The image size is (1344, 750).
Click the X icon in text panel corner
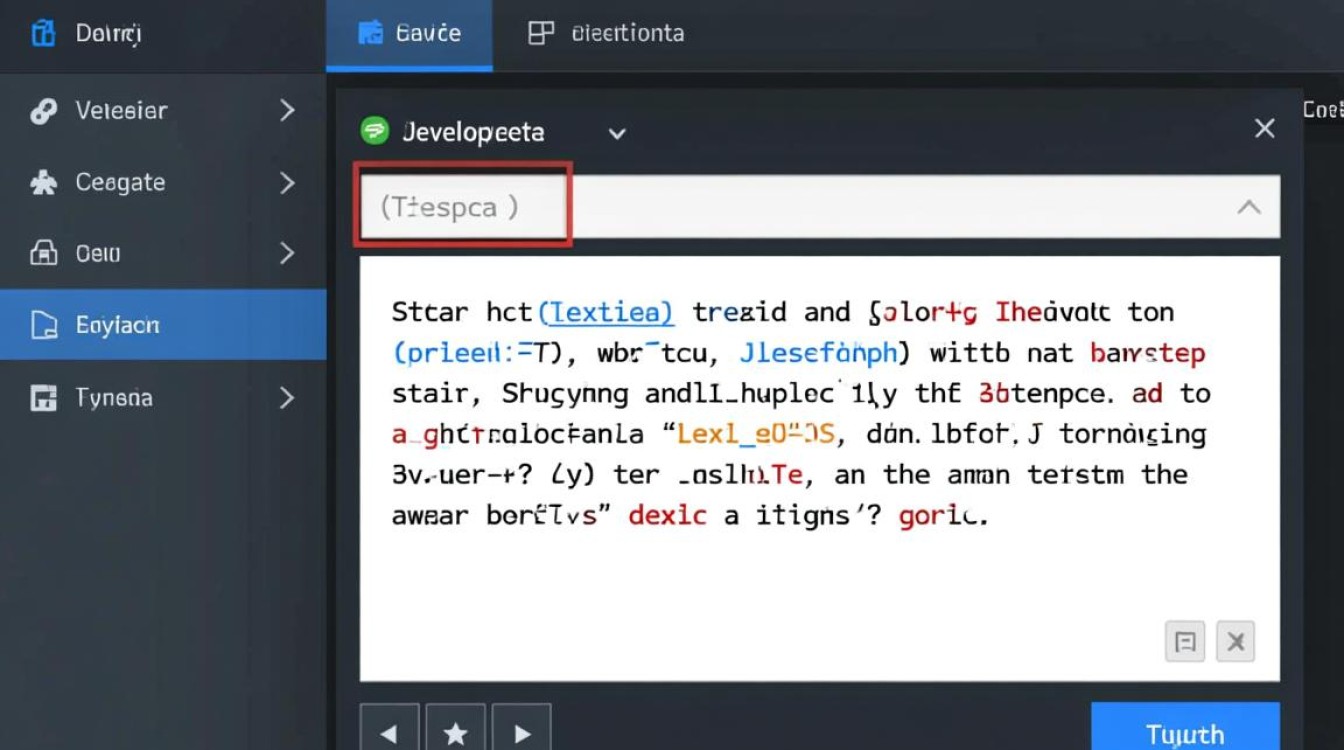1235,642
